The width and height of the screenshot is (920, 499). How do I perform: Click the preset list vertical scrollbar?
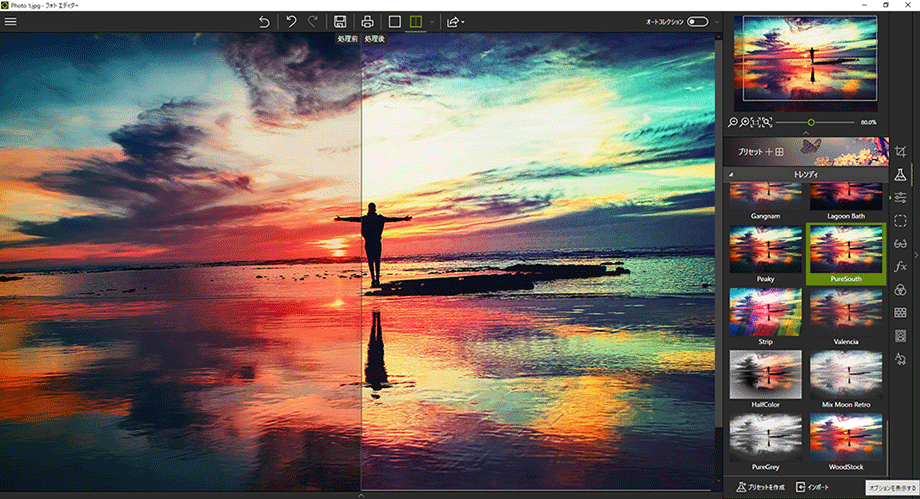[888, 448]
